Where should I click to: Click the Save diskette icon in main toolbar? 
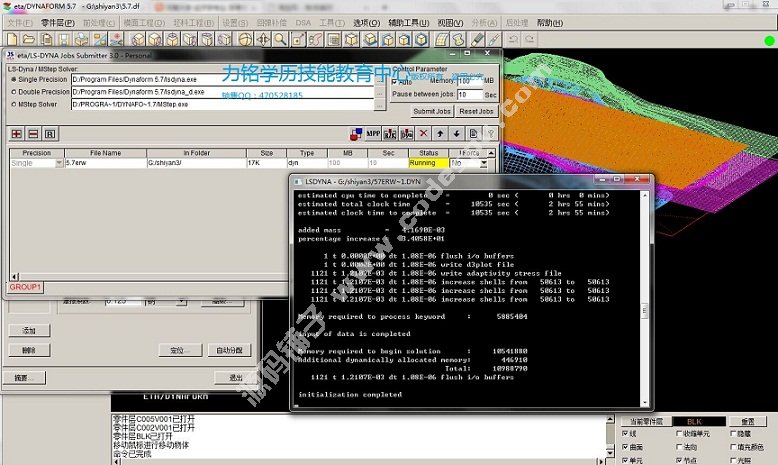coord(64,40)
